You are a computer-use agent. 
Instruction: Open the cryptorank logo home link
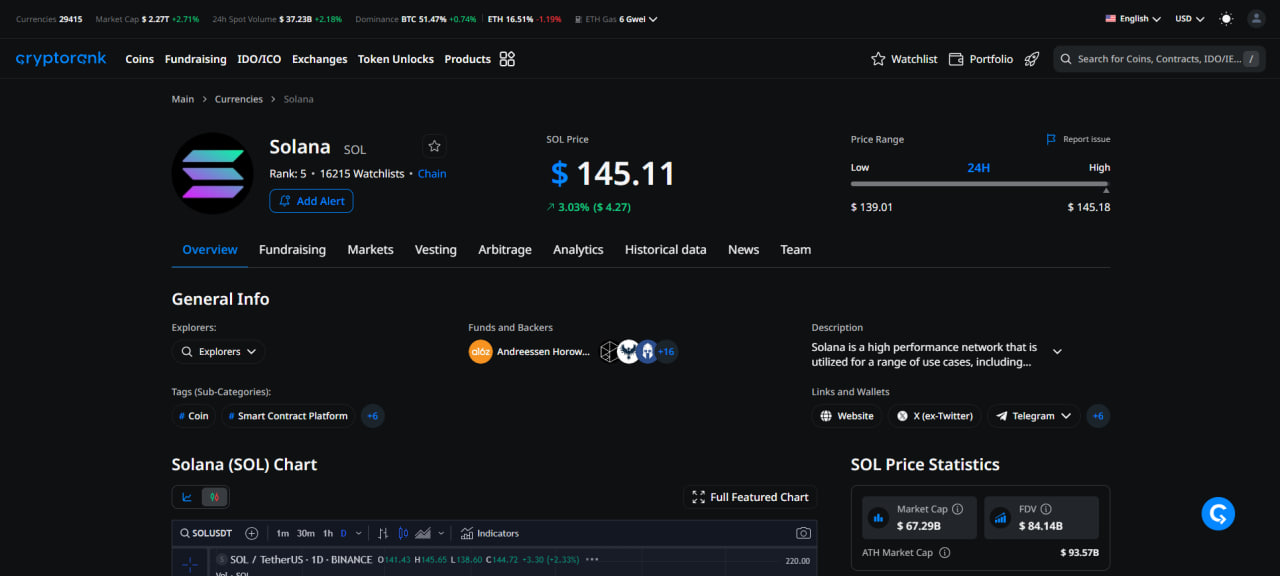click(x=61, y=59)
